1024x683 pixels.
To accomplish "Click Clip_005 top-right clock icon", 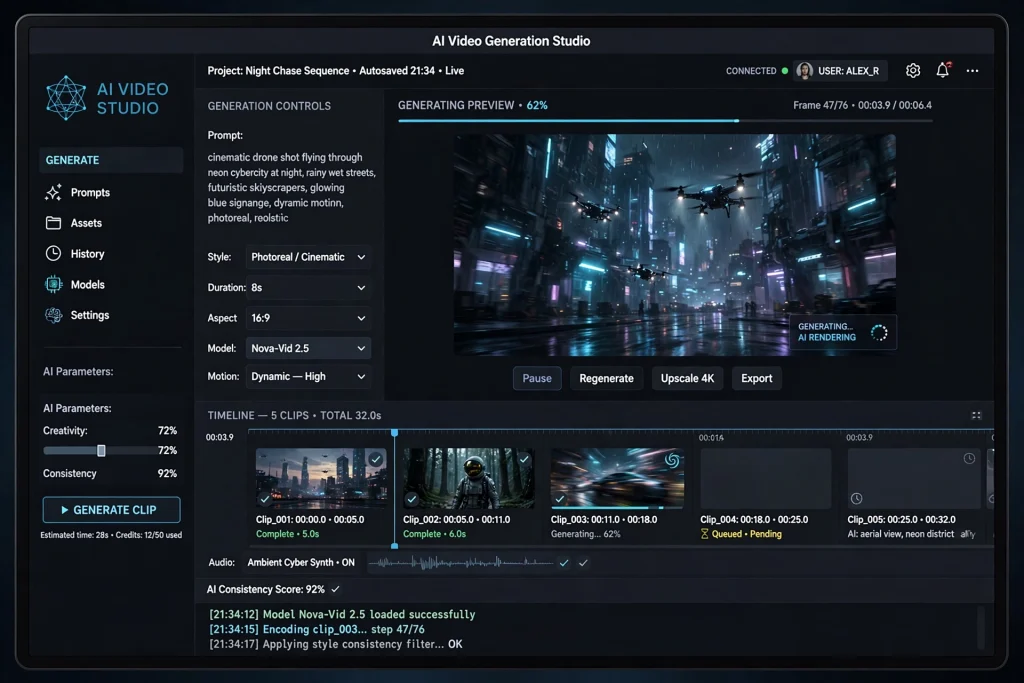I will click(969, 458).
